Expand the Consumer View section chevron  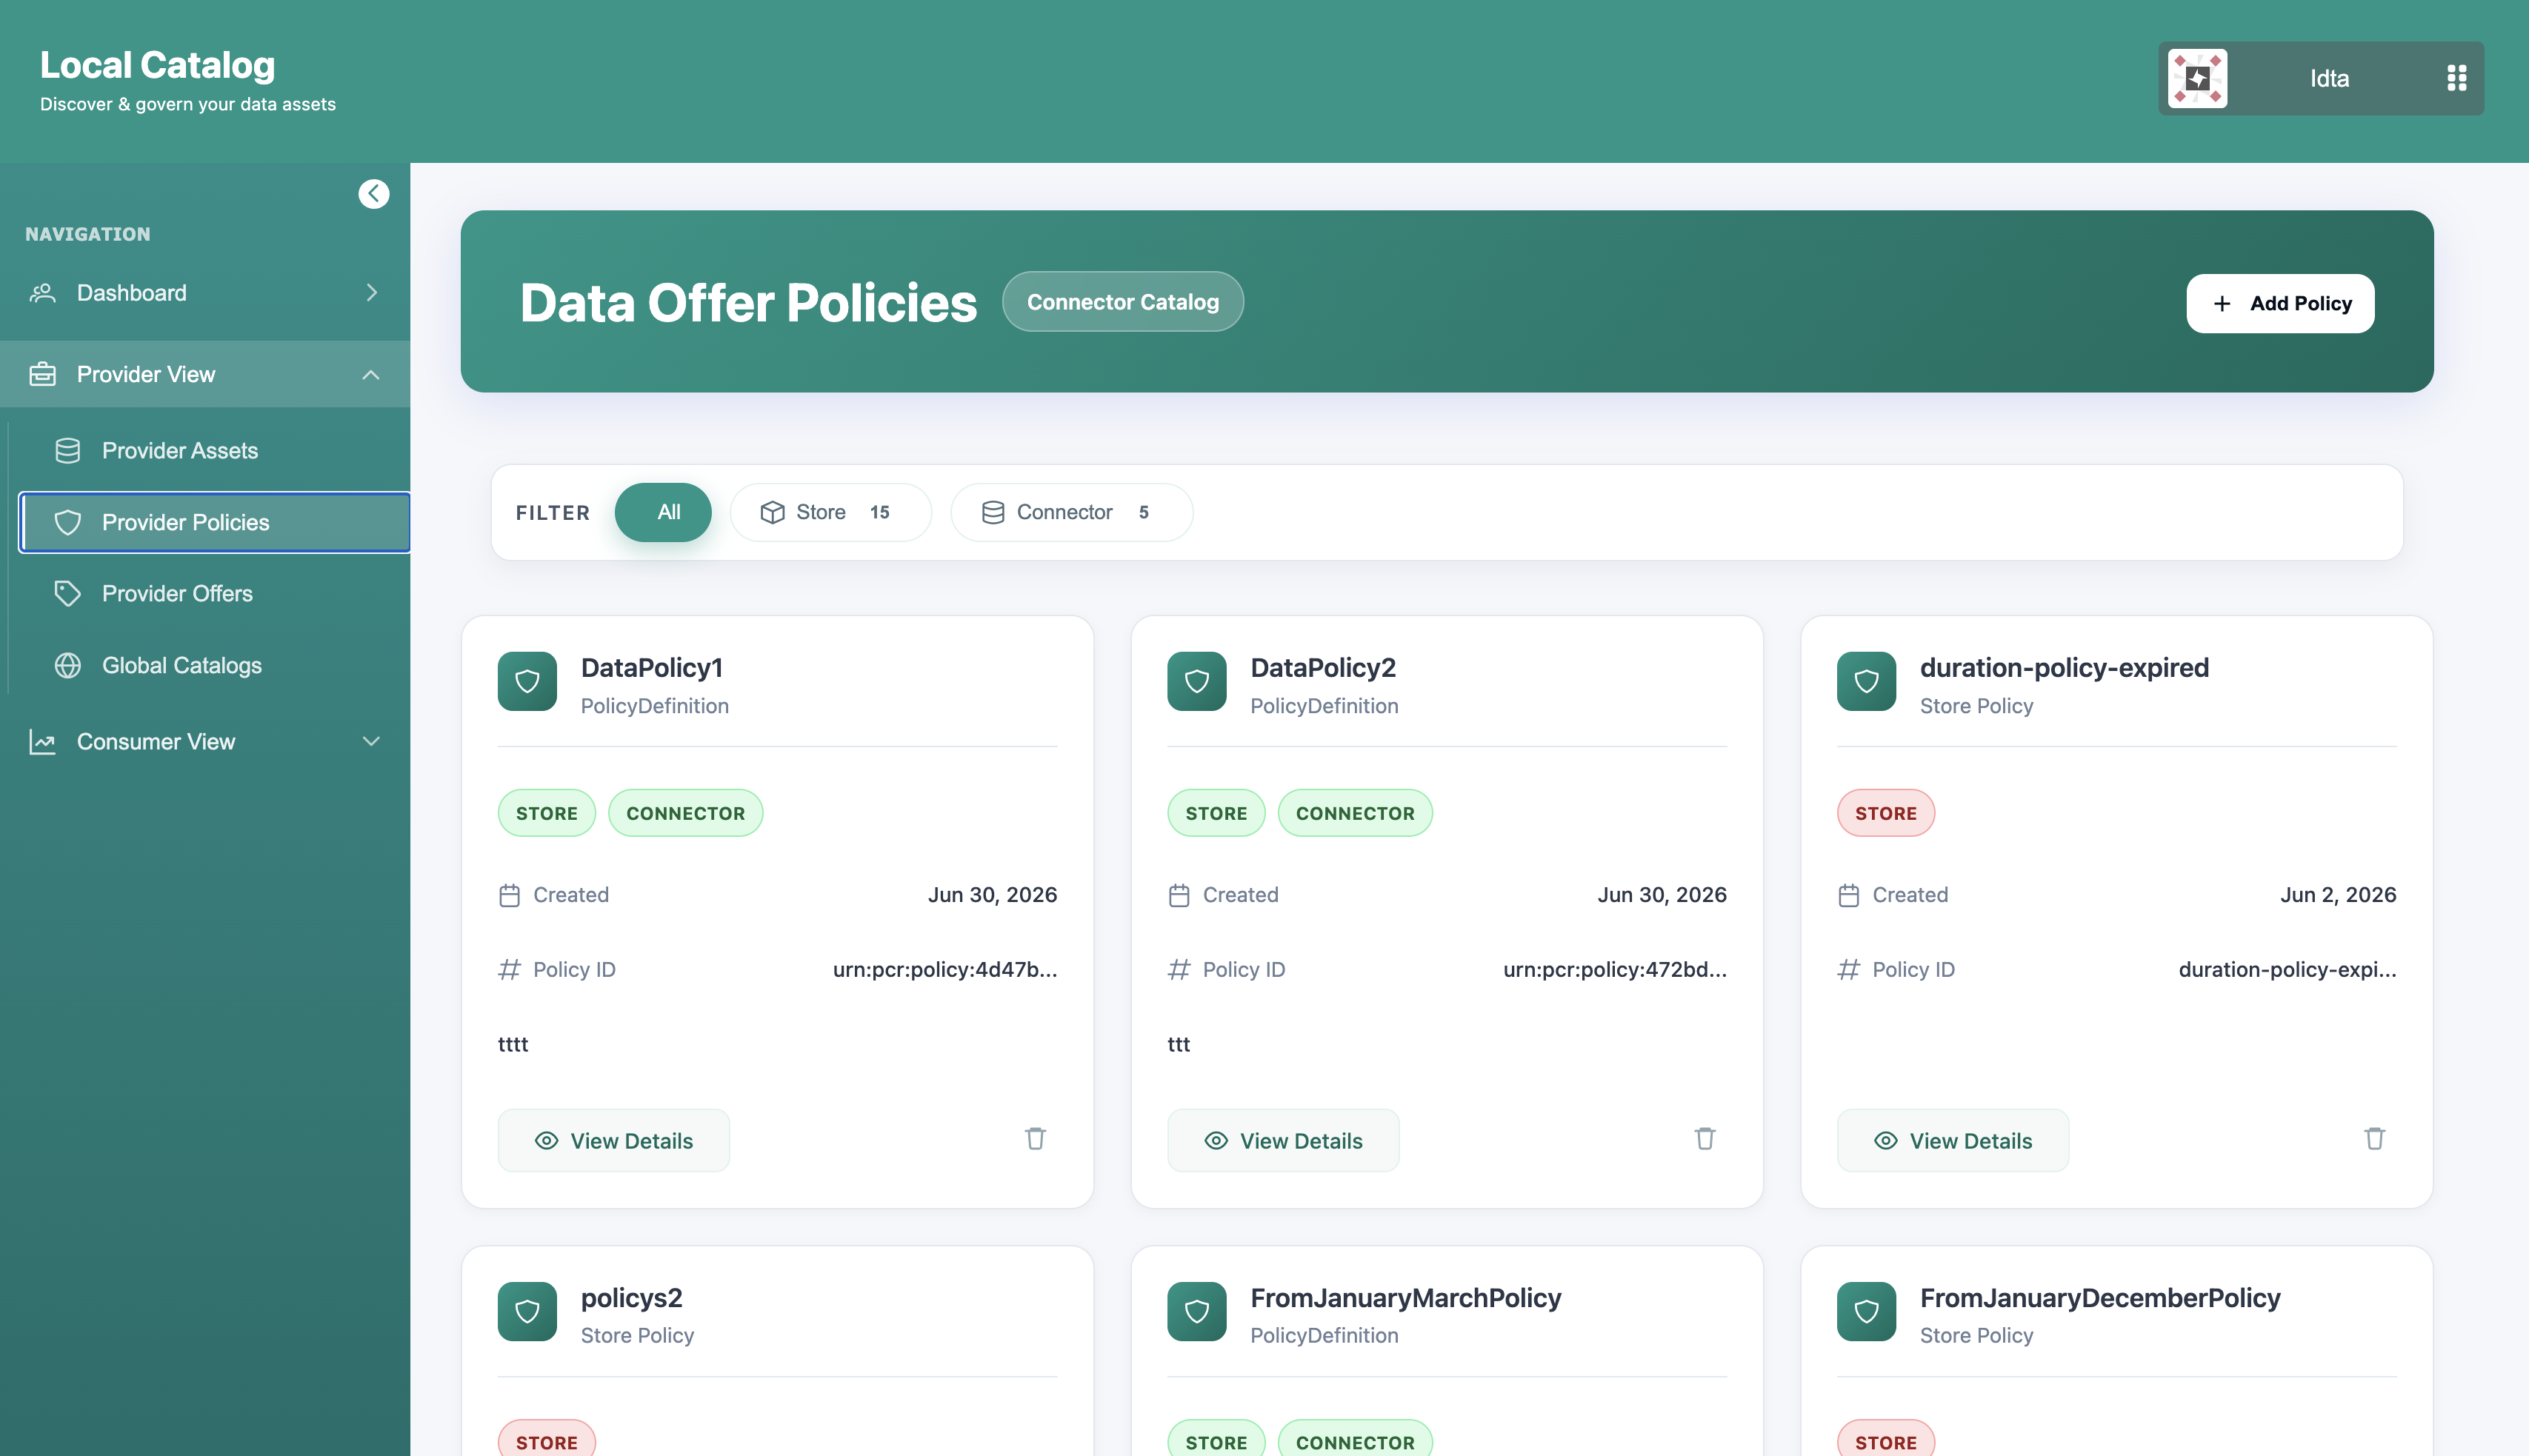(x=371, y=742)
